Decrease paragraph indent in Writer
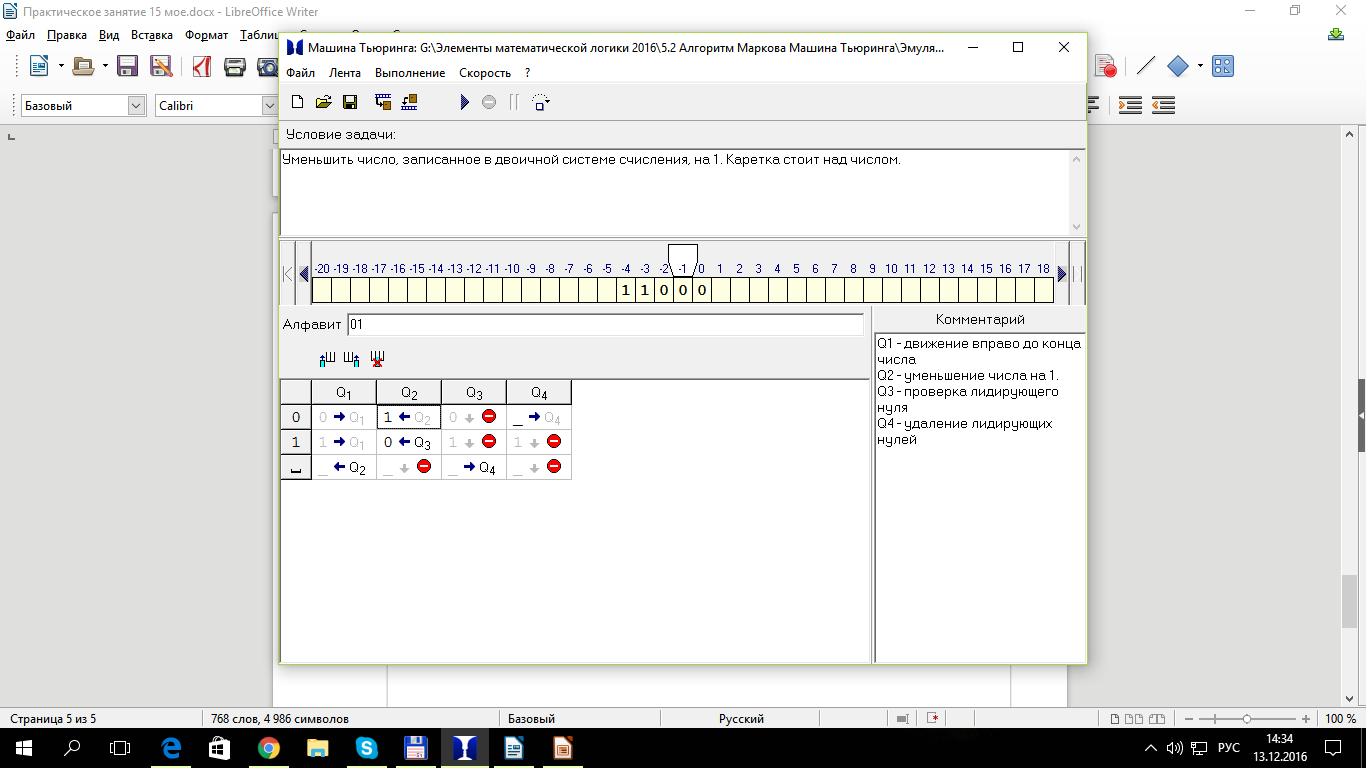 tap(1163, 105)
